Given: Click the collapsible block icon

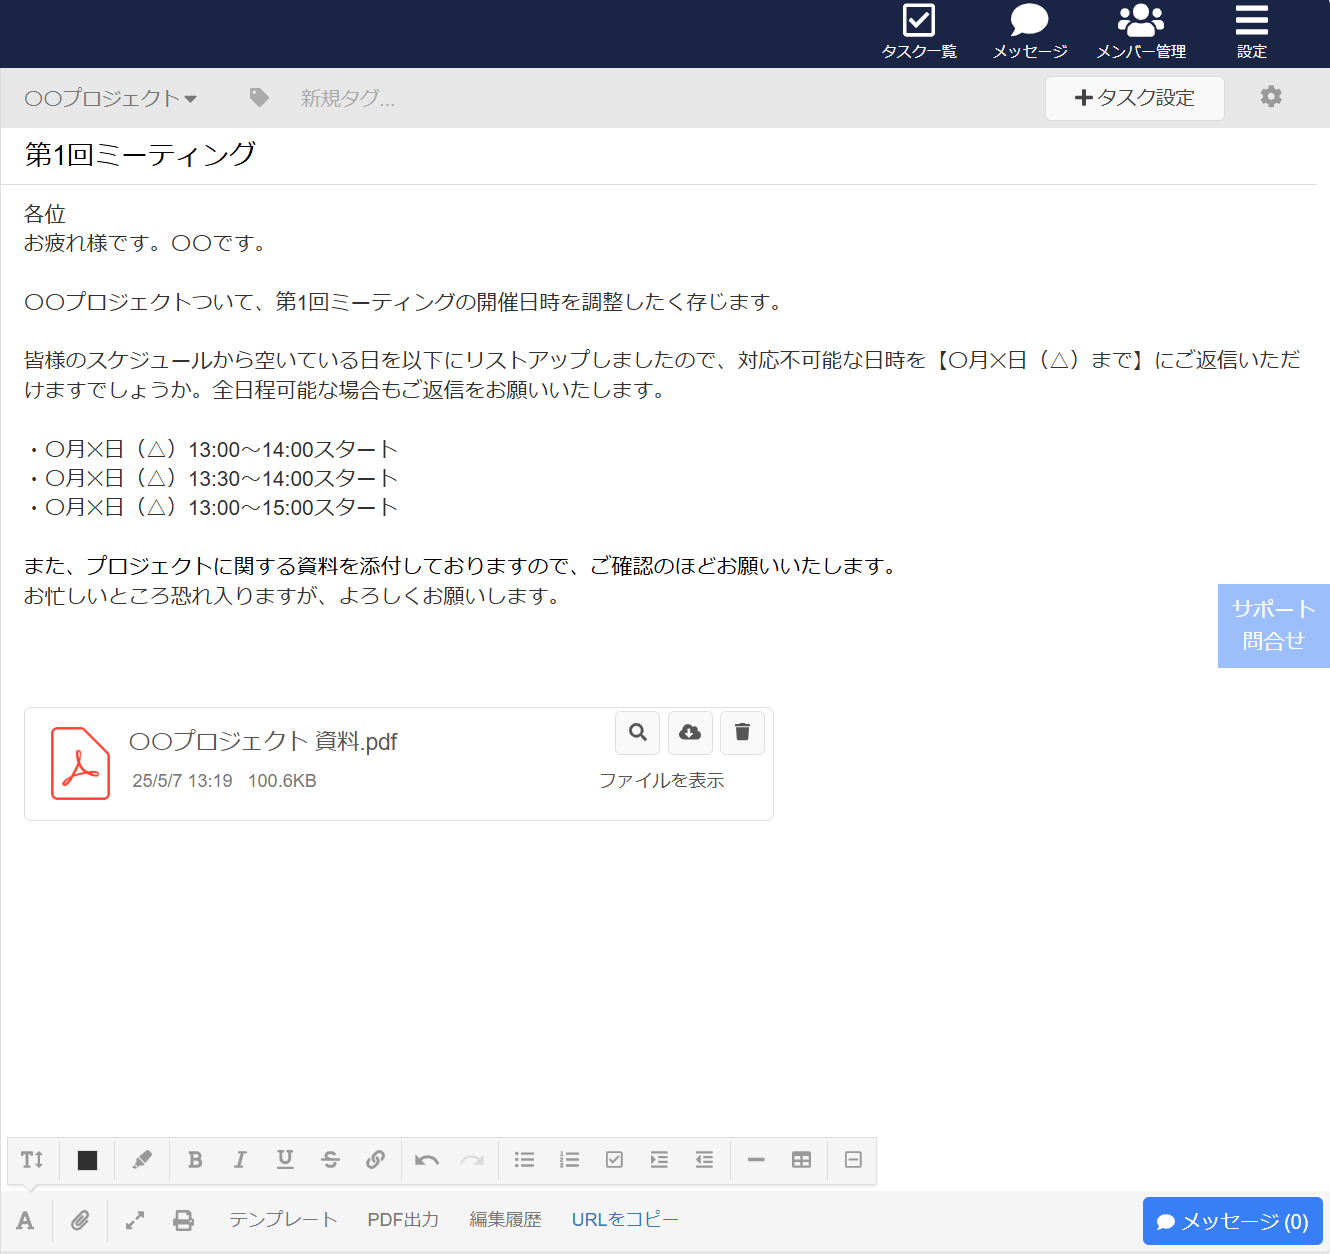Looking at the screenshot, I should 853,1160.
